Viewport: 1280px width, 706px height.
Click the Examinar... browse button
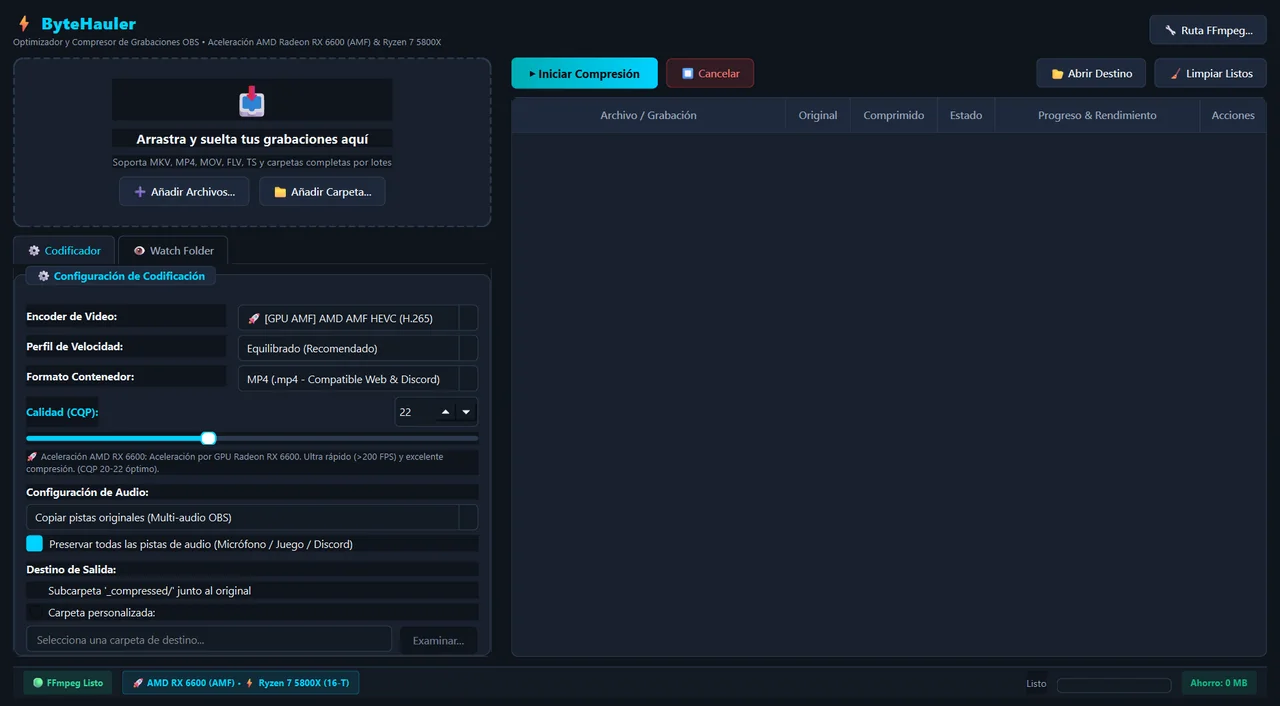coord(438,640)
